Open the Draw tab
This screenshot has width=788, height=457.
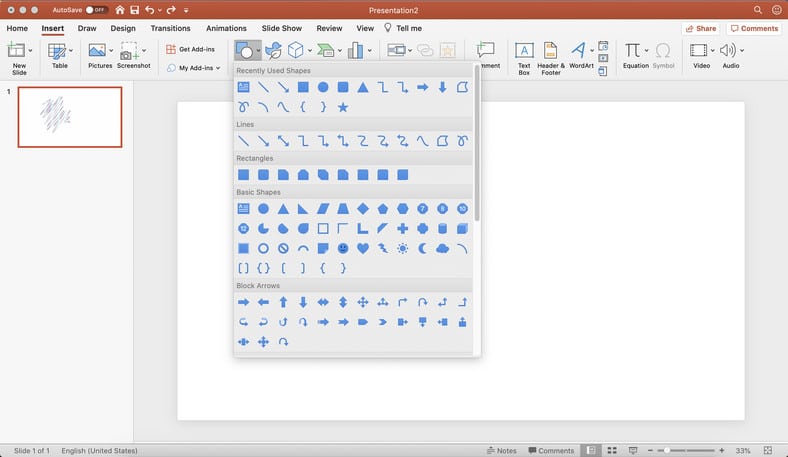[87, 28]
